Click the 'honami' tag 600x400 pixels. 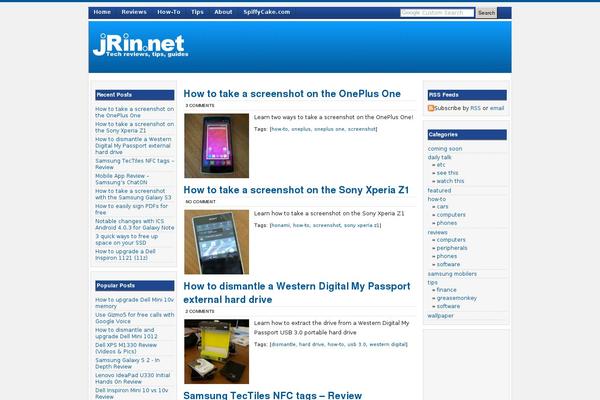click(x=280, y=225)
